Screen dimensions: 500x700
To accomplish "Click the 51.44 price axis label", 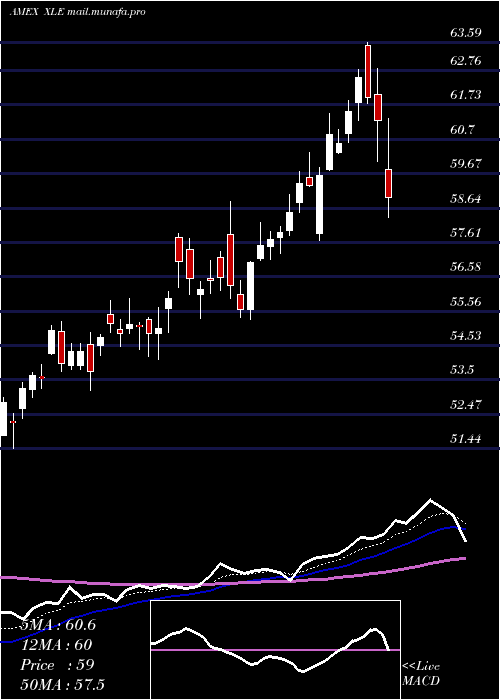I will (466, 439).
